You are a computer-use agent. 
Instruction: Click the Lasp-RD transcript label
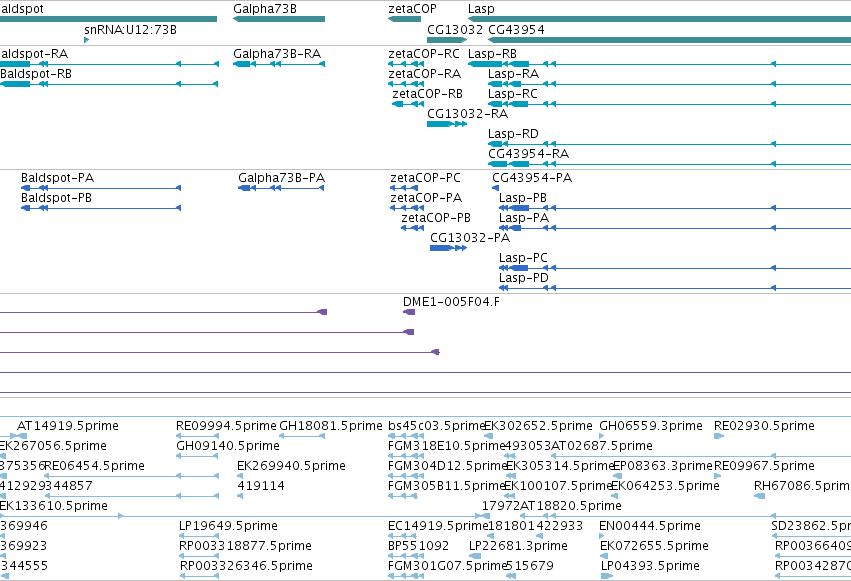(x=513, y=134)
